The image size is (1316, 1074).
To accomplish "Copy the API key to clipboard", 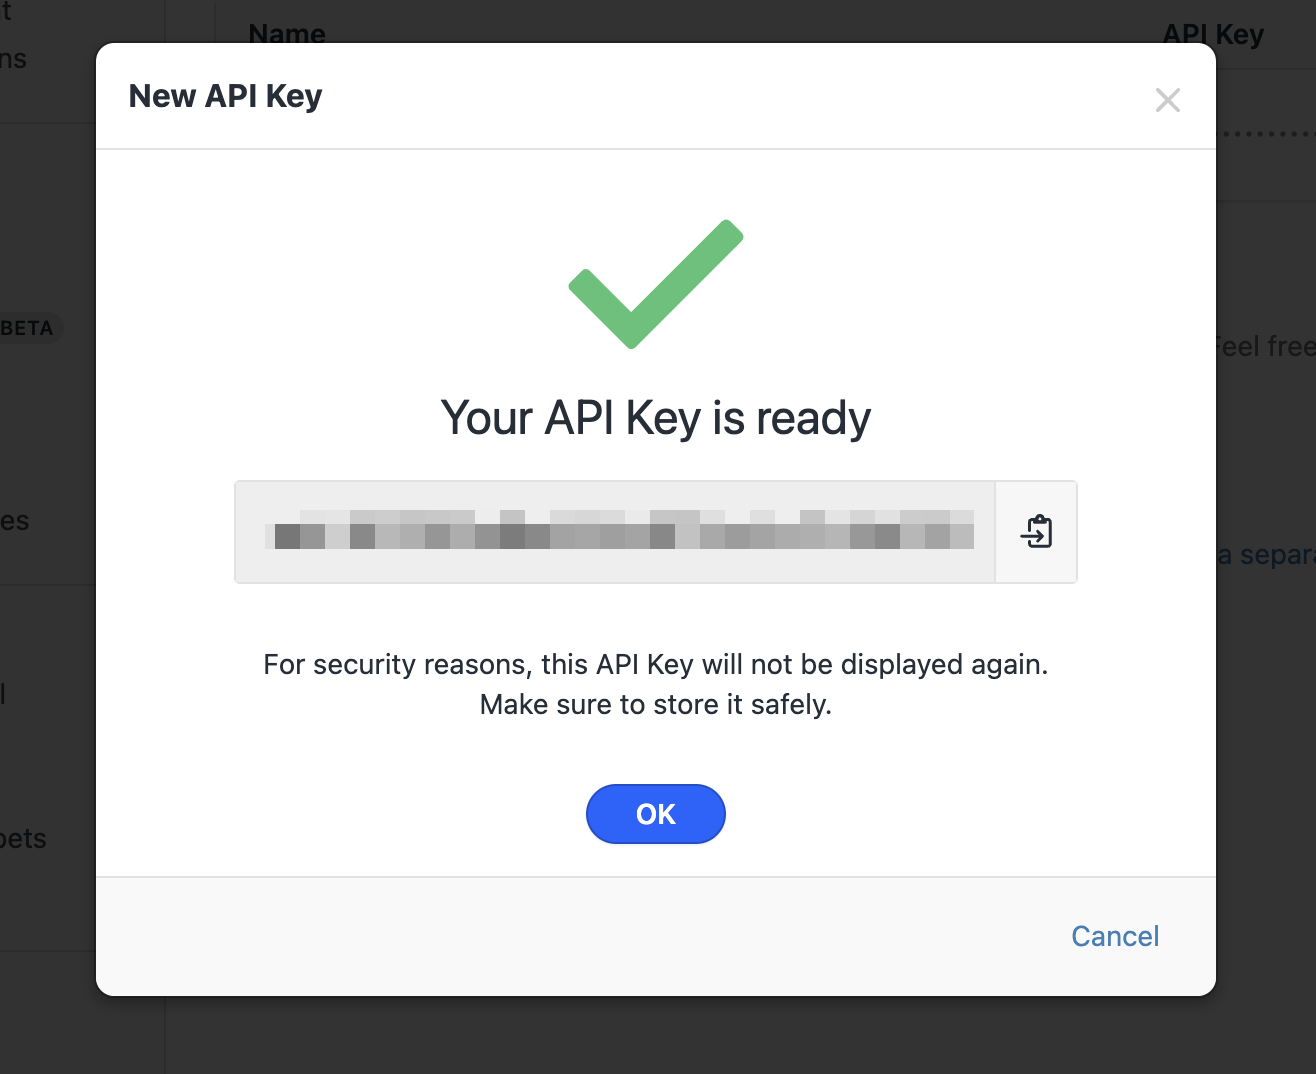I will pos(1036,532).
